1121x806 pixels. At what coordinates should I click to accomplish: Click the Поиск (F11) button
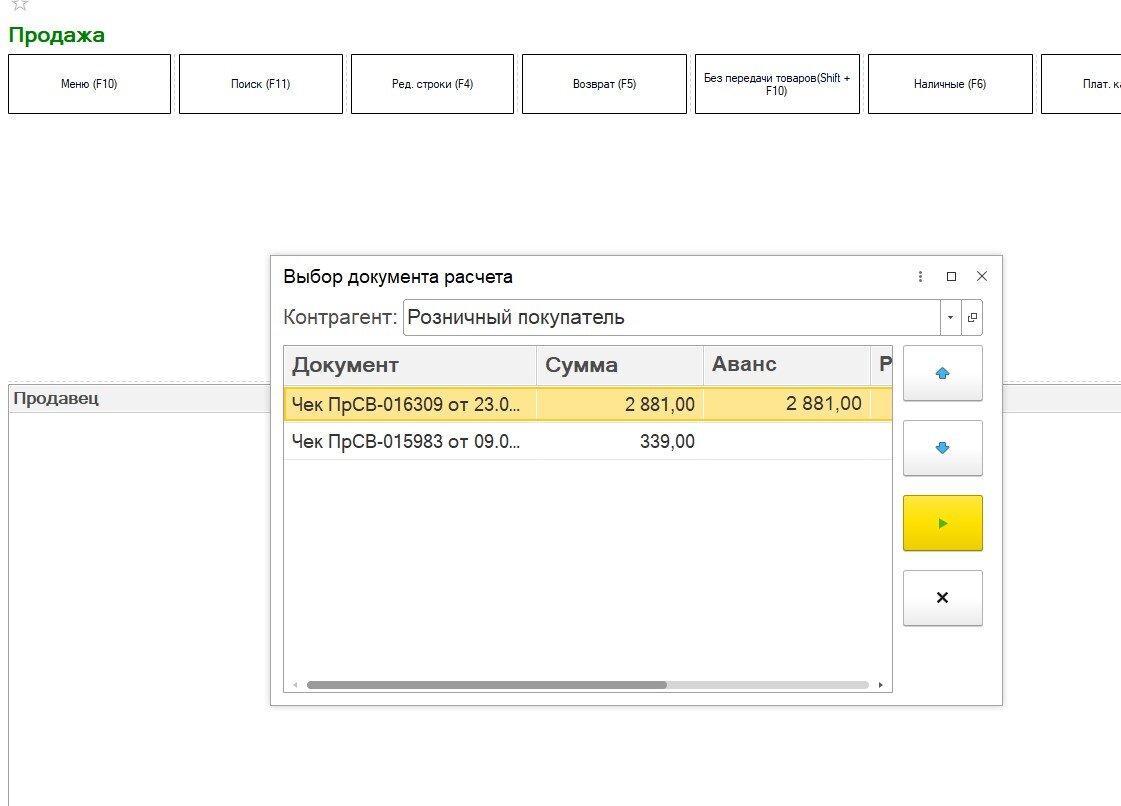tap(261, 84)
